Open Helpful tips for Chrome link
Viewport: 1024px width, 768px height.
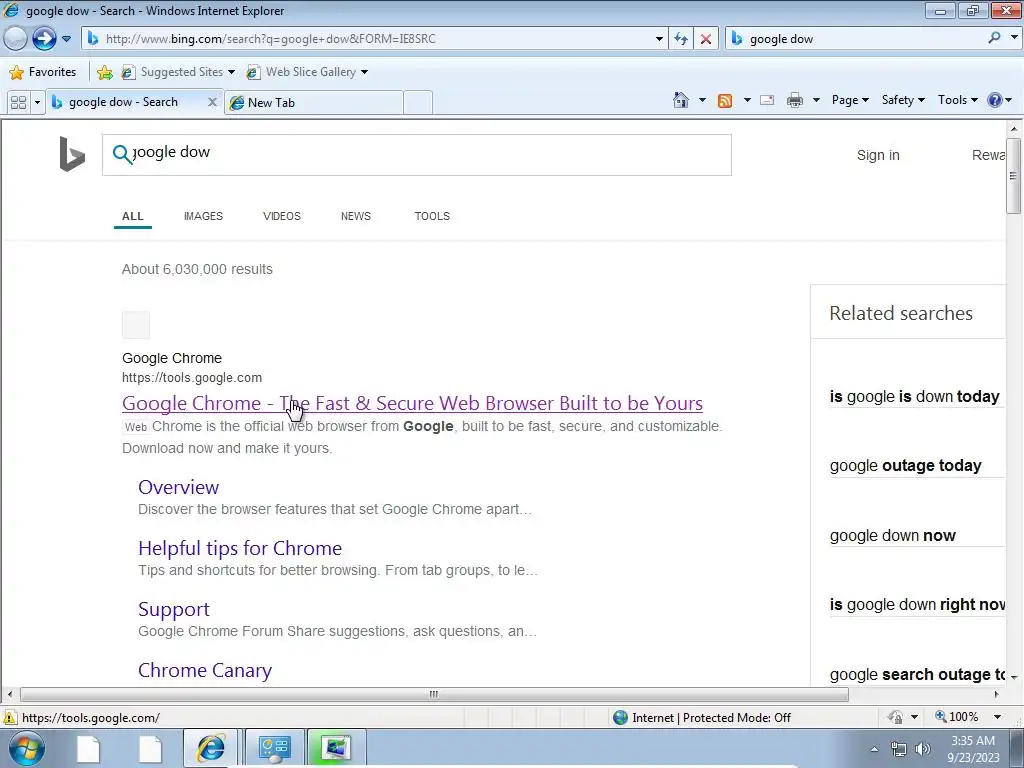(240, 548)
